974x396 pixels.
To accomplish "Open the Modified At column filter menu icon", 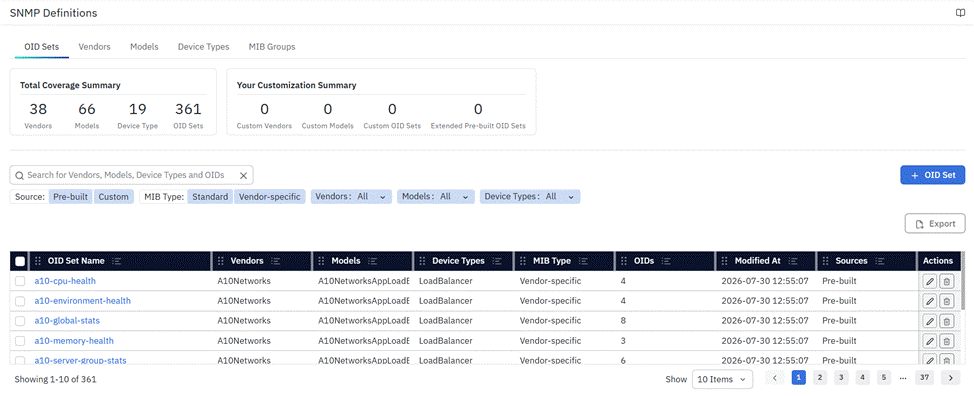I will point(793,261).
